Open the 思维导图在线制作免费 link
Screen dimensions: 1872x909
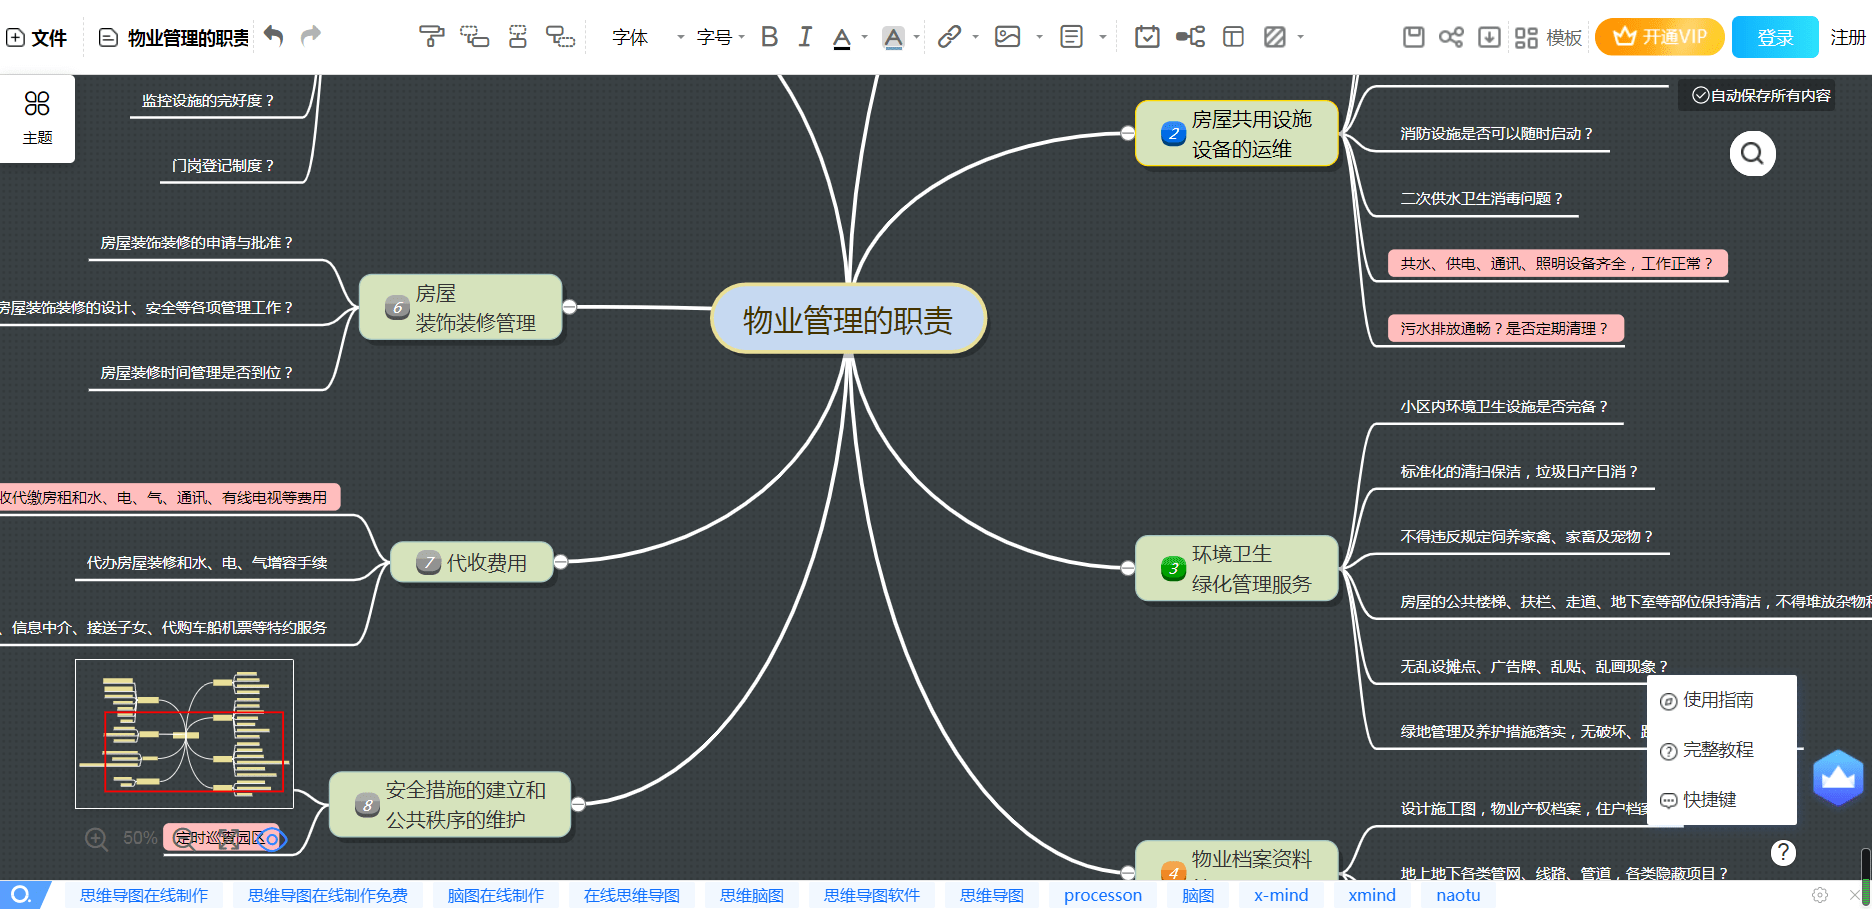[x=328, y=895]
